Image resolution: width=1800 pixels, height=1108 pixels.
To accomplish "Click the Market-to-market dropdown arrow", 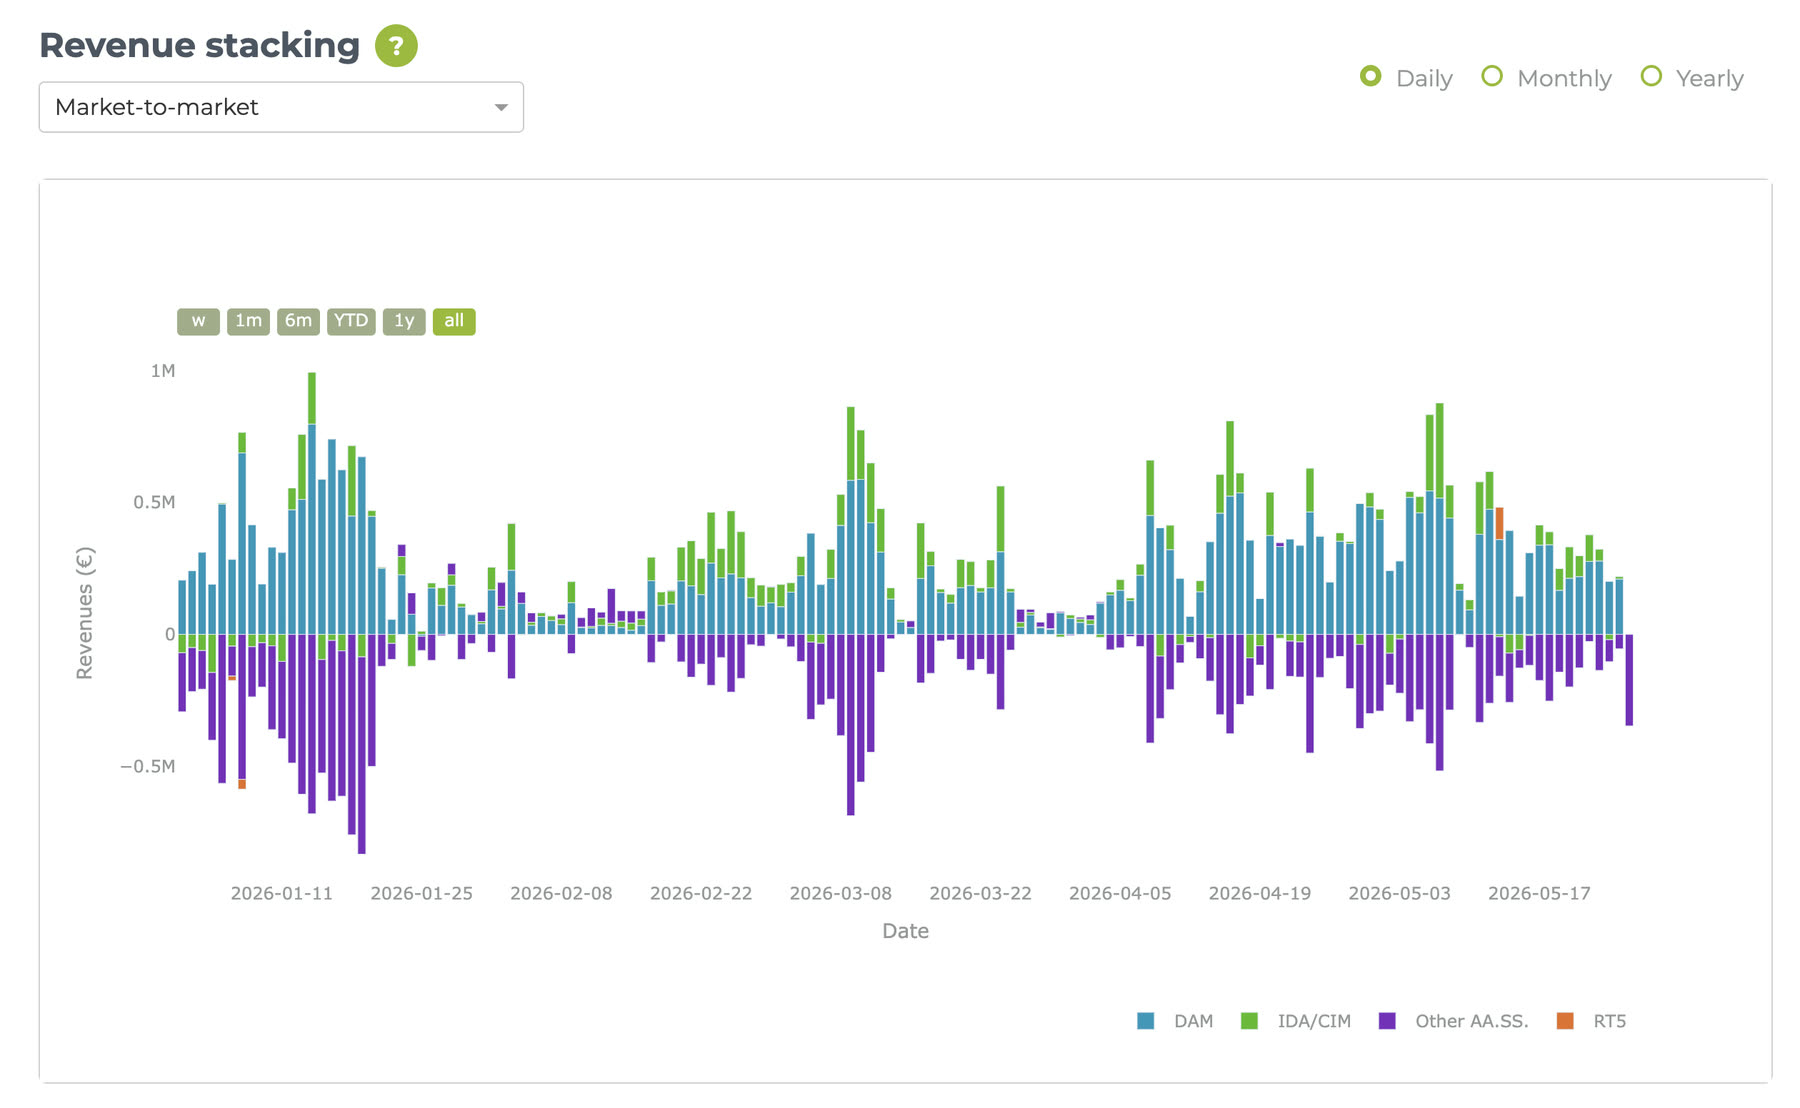I will [x=501, y=108].
